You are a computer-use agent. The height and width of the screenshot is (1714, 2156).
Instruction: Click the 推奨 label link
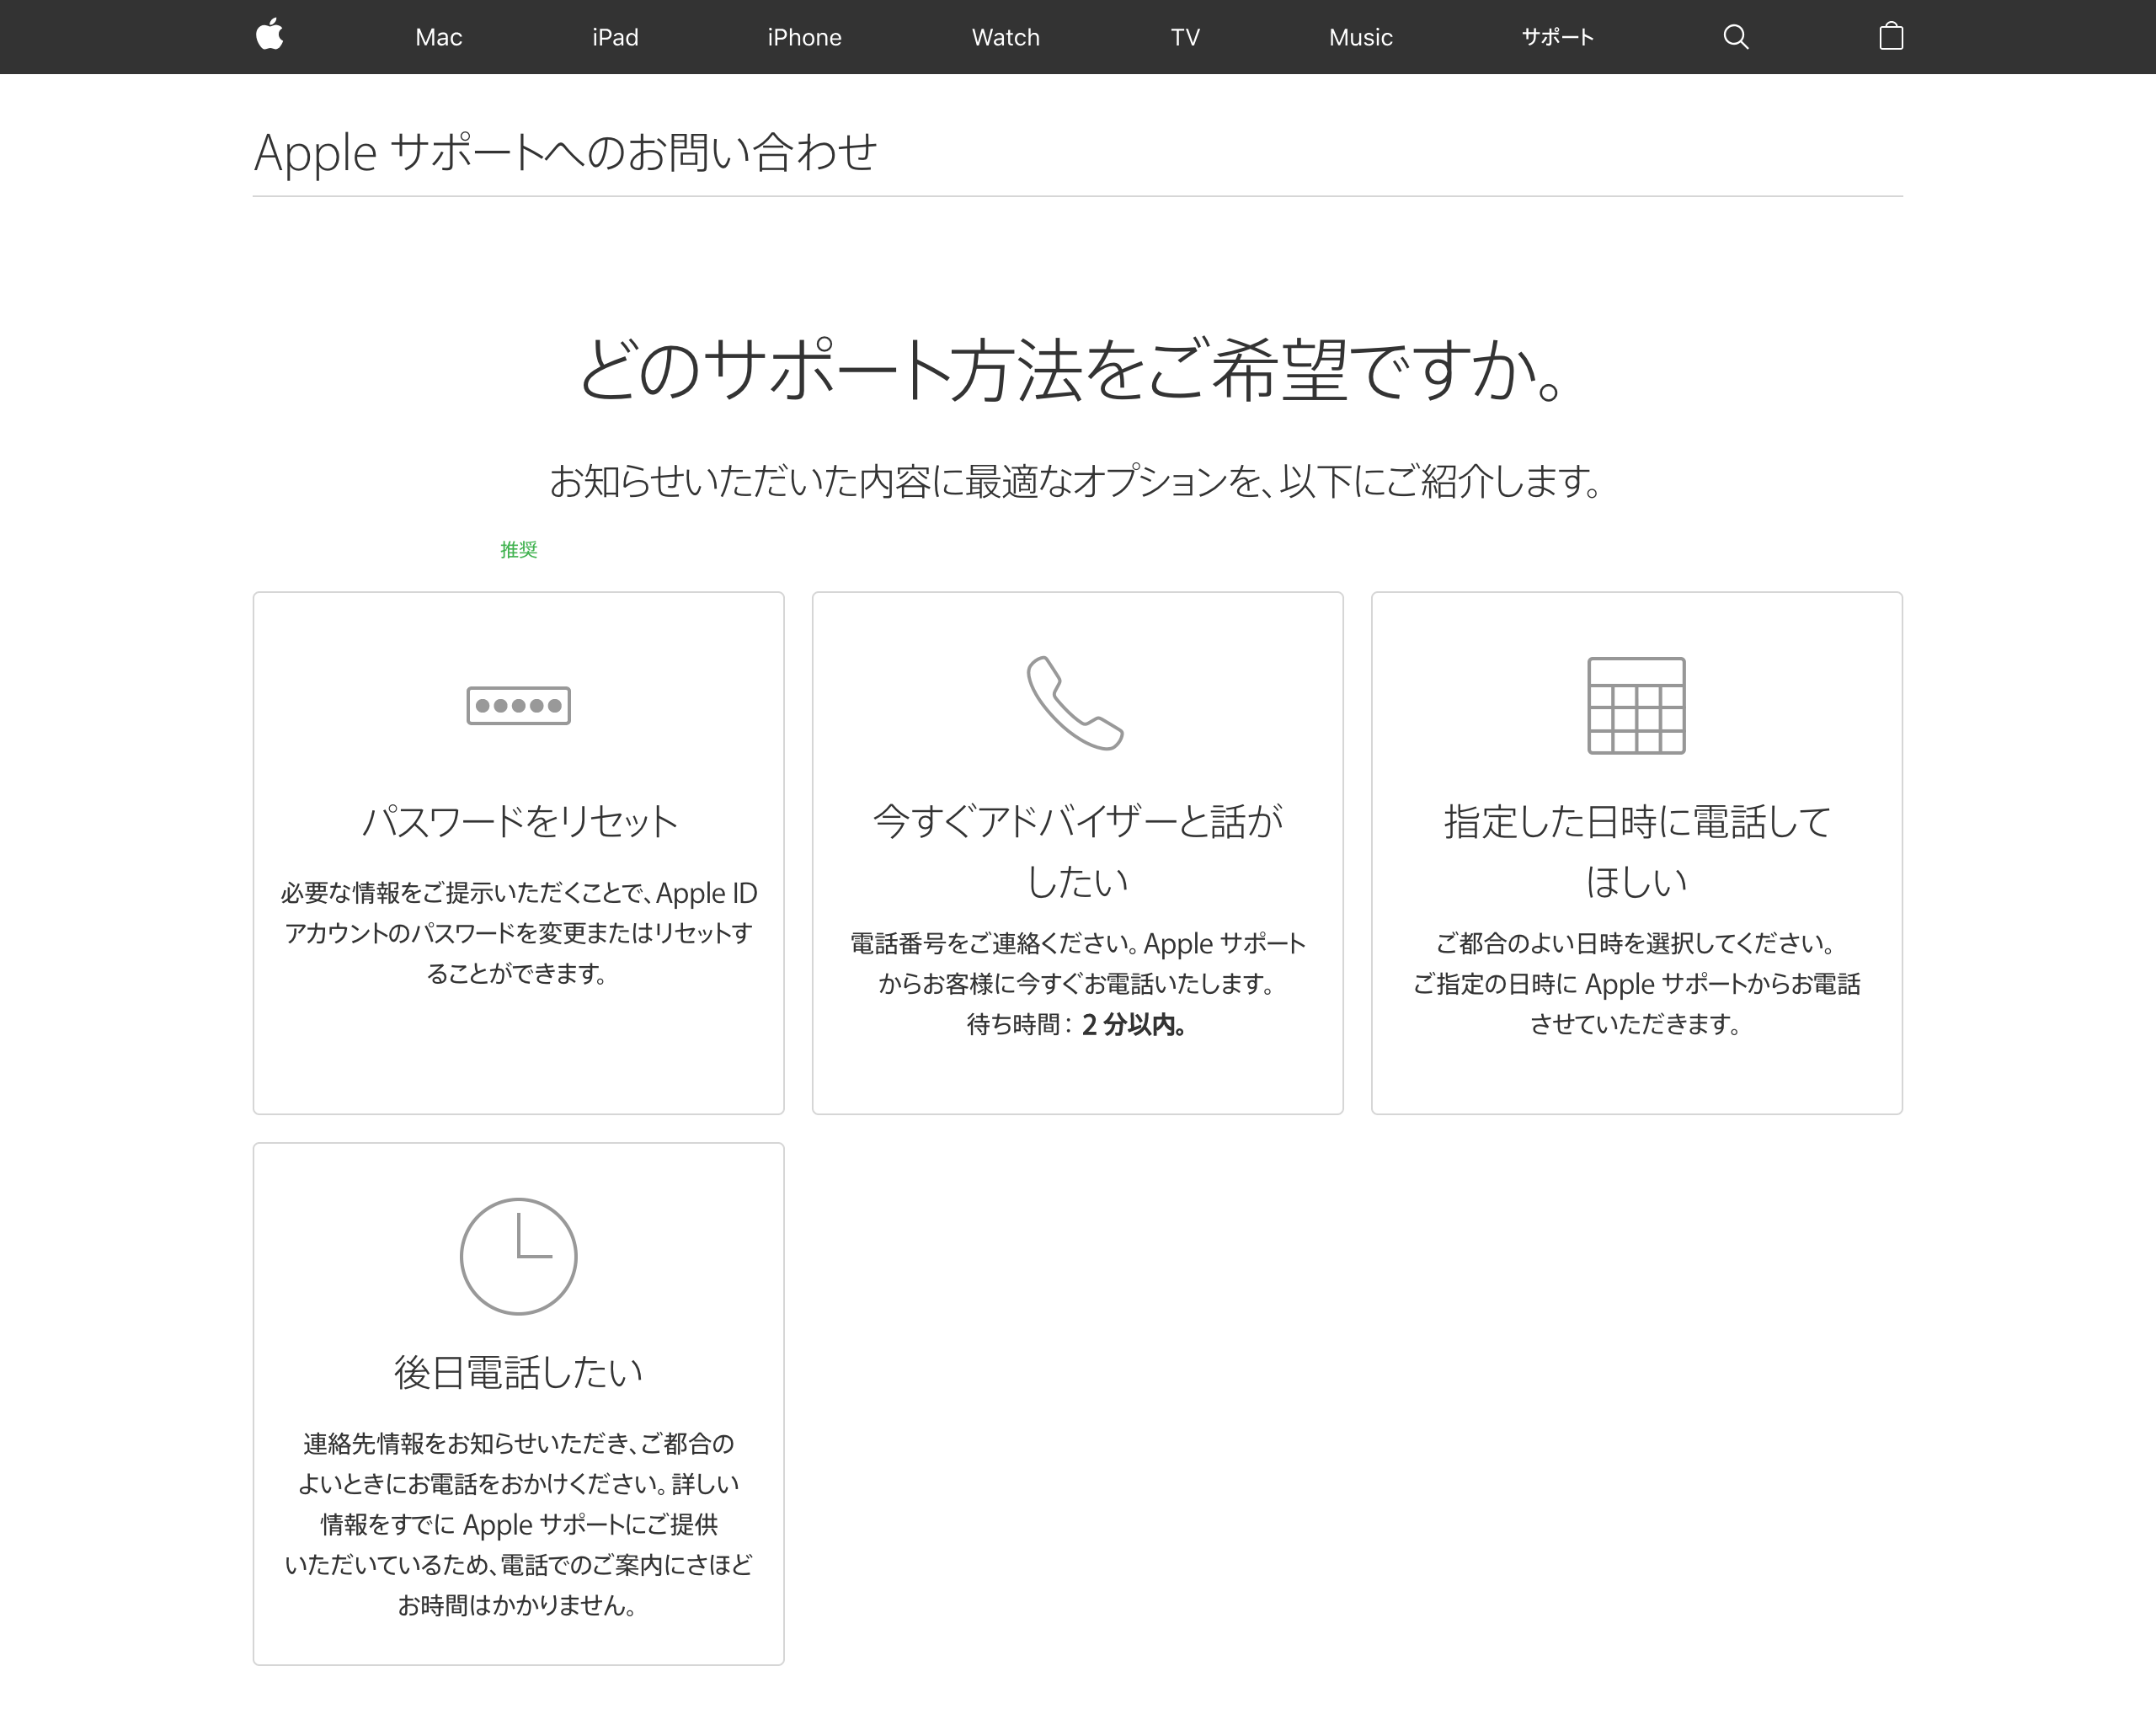point(518,550)
